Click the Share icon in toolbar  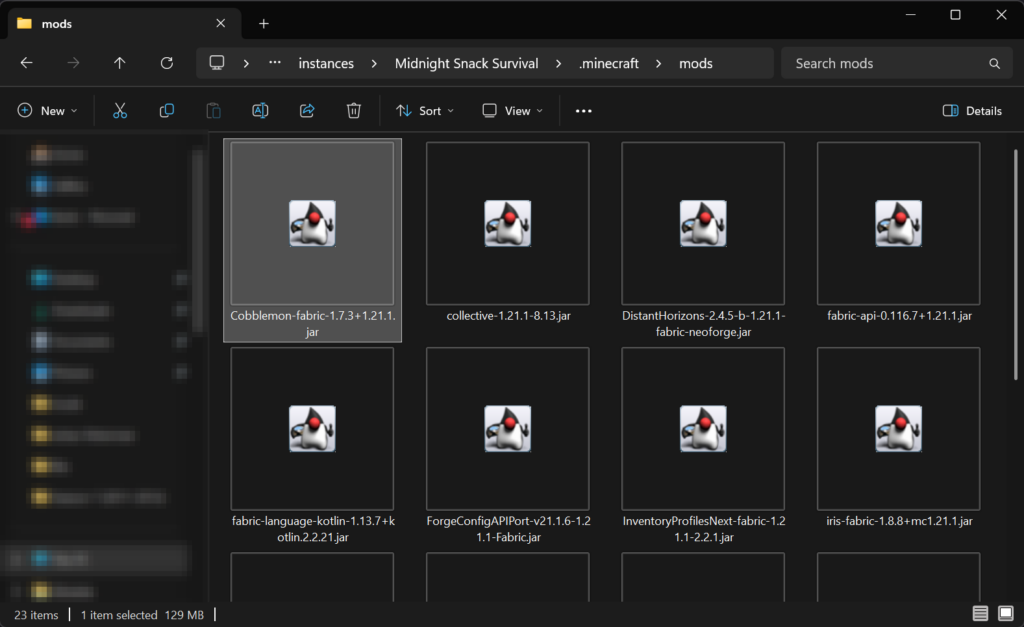[307, 111]
